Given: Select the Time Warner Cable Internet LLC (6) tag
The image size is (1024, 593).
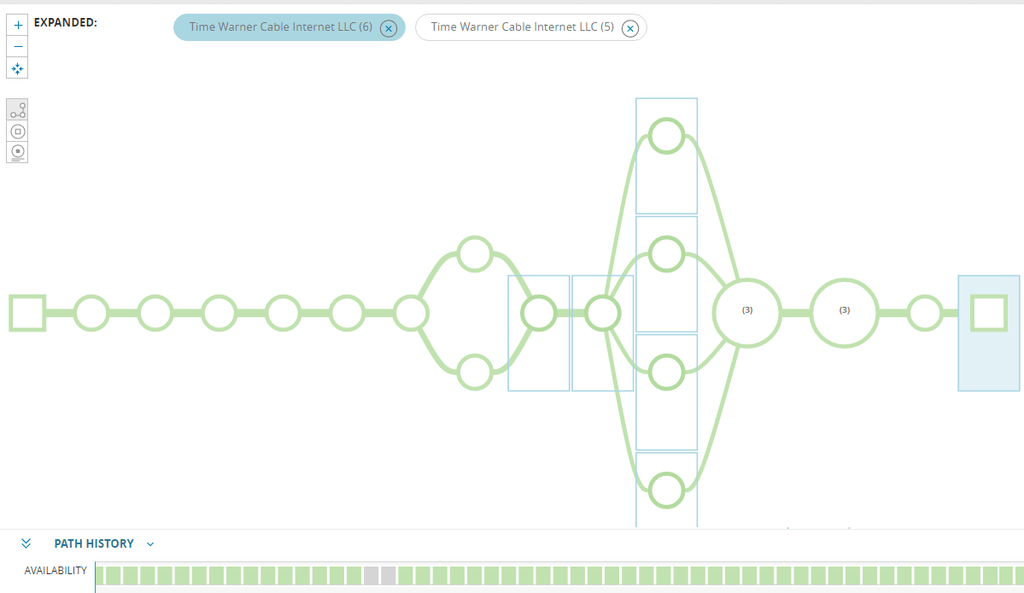Looking at the screenshot, I should 280,27.
